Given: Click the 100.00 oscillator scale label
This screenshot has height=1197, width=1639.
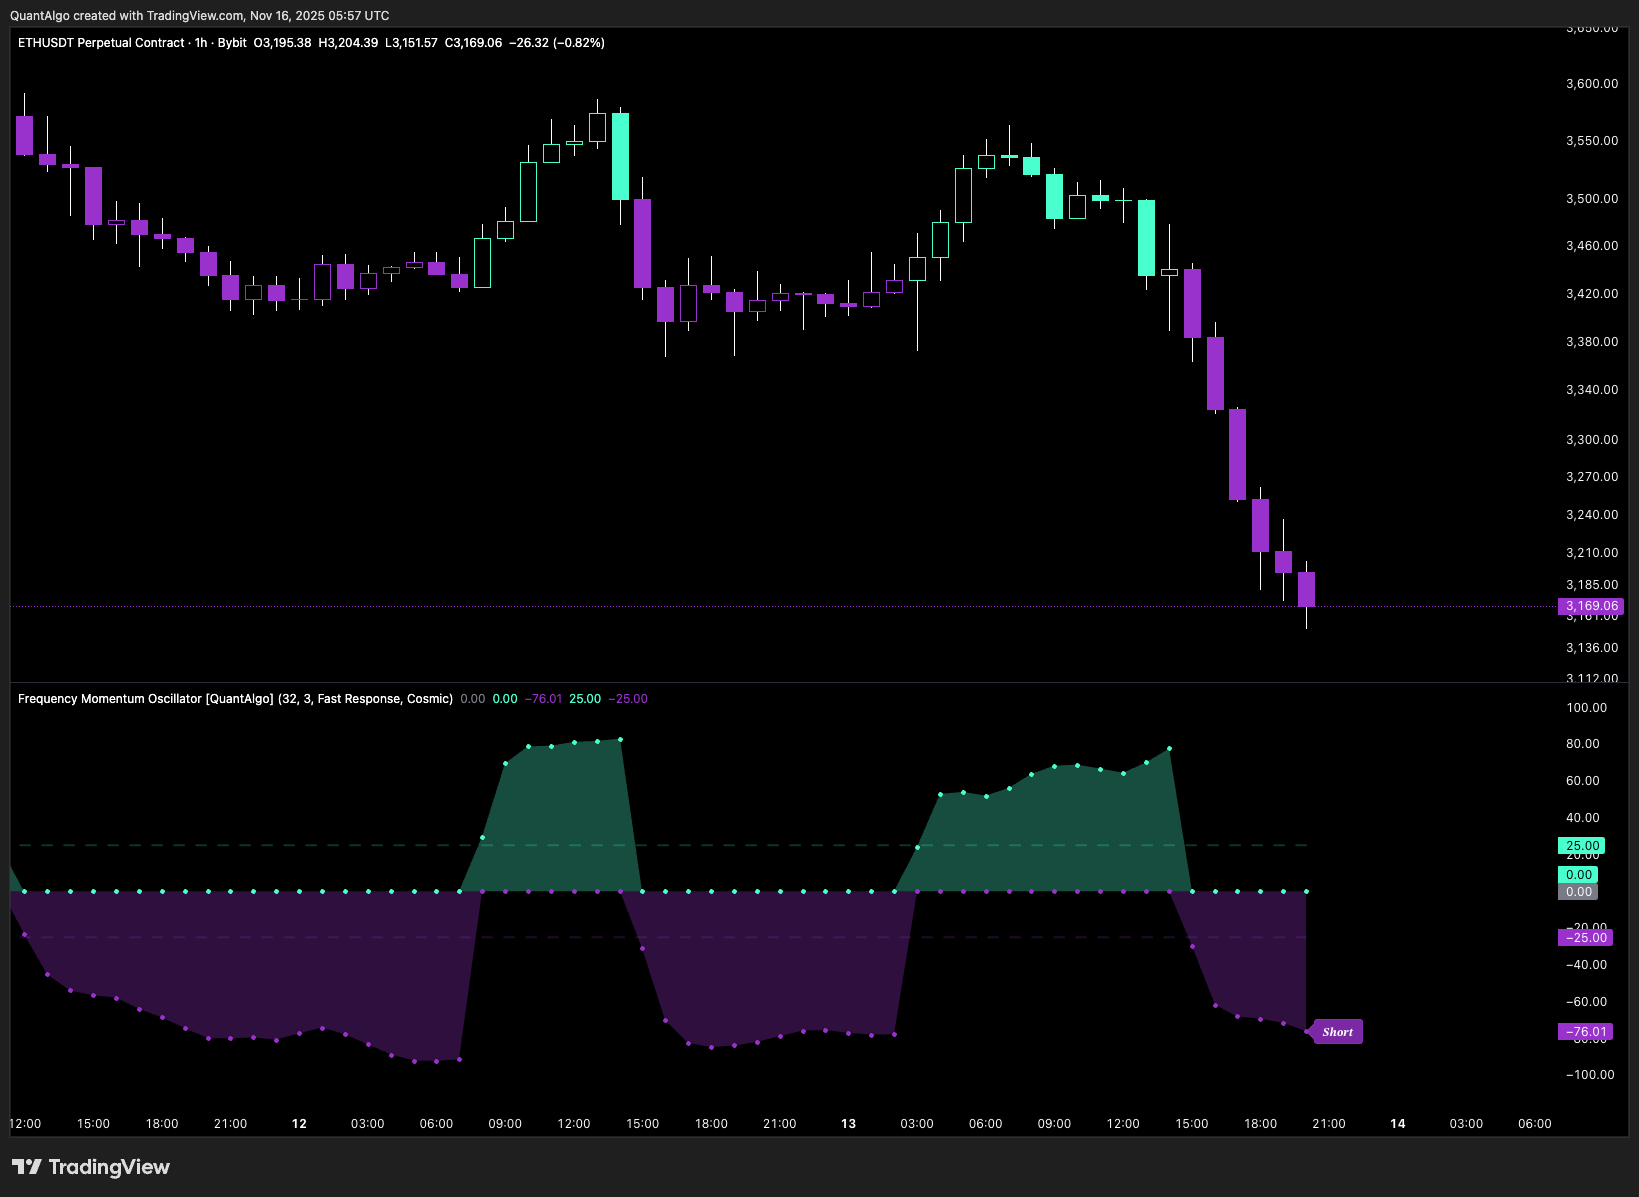Looking at the screenshot, I should point(1587,708).
